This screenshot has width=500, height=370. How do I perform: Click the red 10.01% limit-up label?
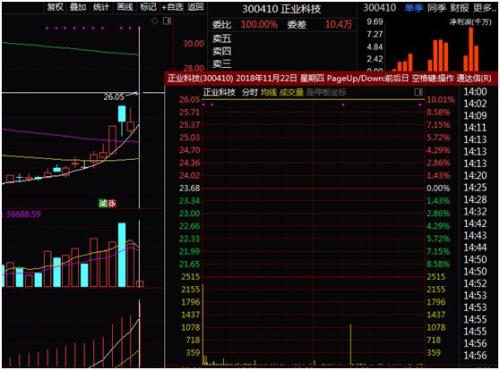click(x=441, y=100)
